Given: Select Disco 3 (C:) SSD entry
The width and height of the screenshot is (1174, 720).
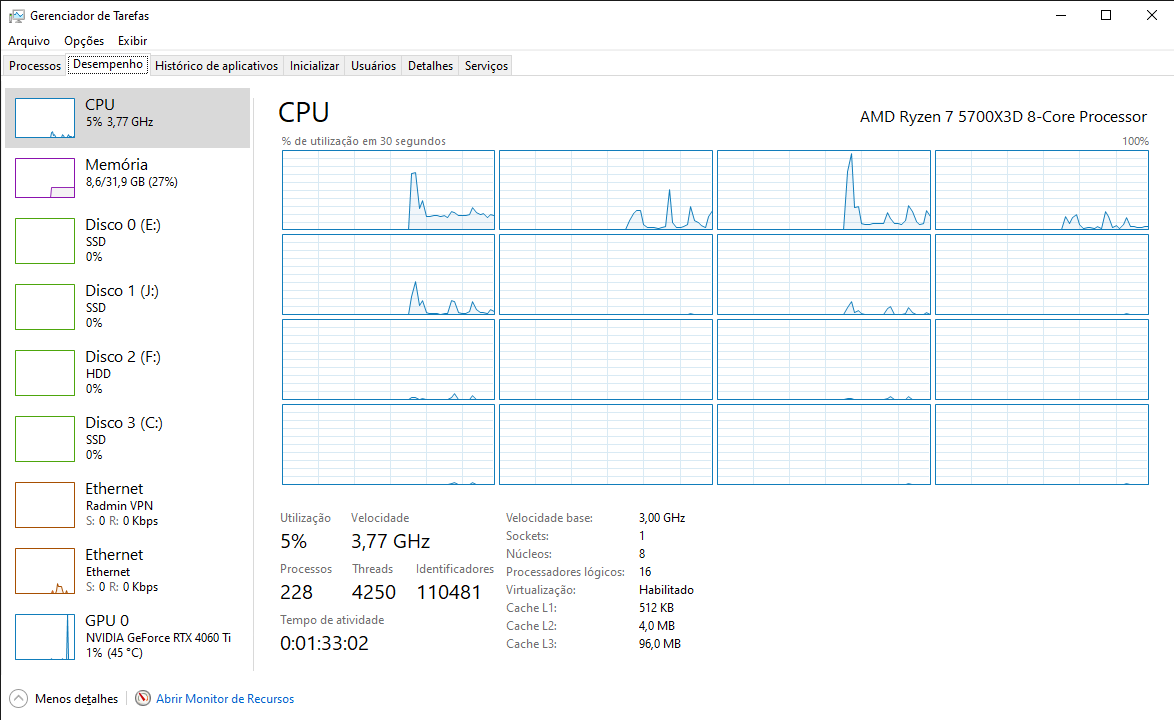Looking at the screenshot, I should click(x=127, y=438).
